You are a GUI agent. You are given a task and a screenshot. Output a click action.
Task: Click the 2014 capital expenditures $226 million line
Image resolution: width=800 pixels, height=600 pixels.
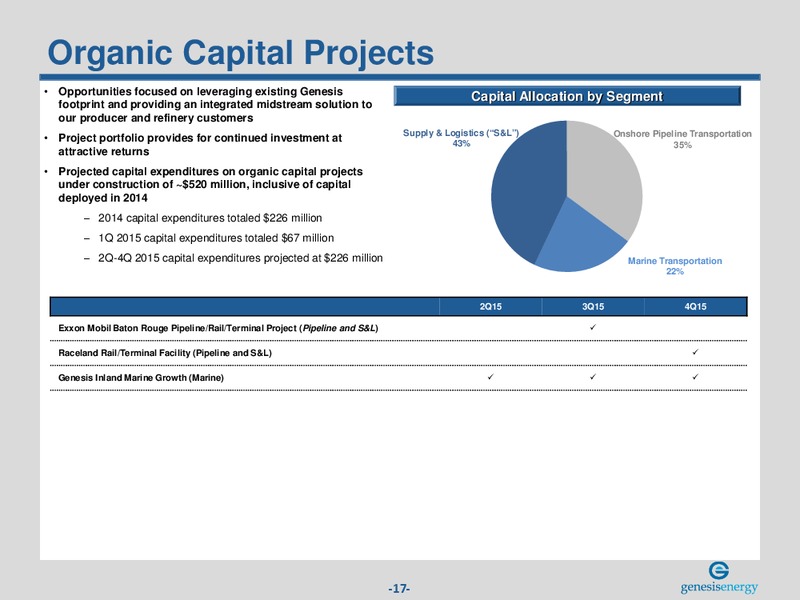(210, 218)
